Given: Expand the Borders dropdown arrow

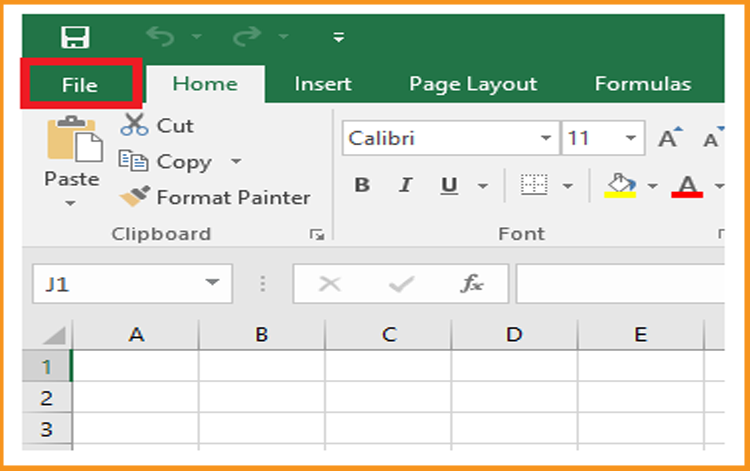Looking at the screenshot, I should coord(568,186).
